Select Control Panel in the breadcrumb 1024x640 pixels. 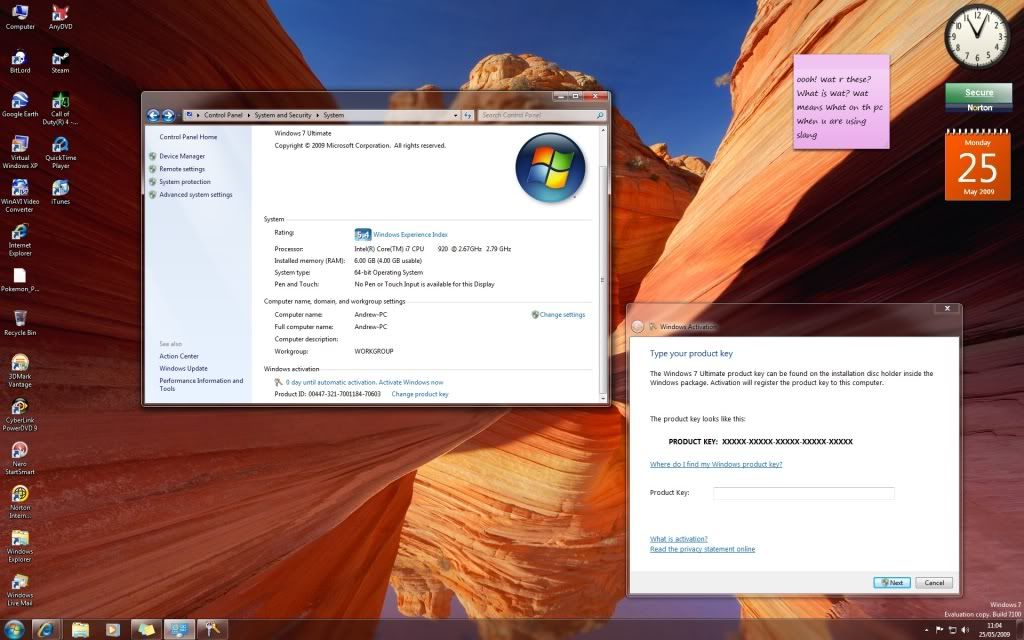[x=223, y=115]
